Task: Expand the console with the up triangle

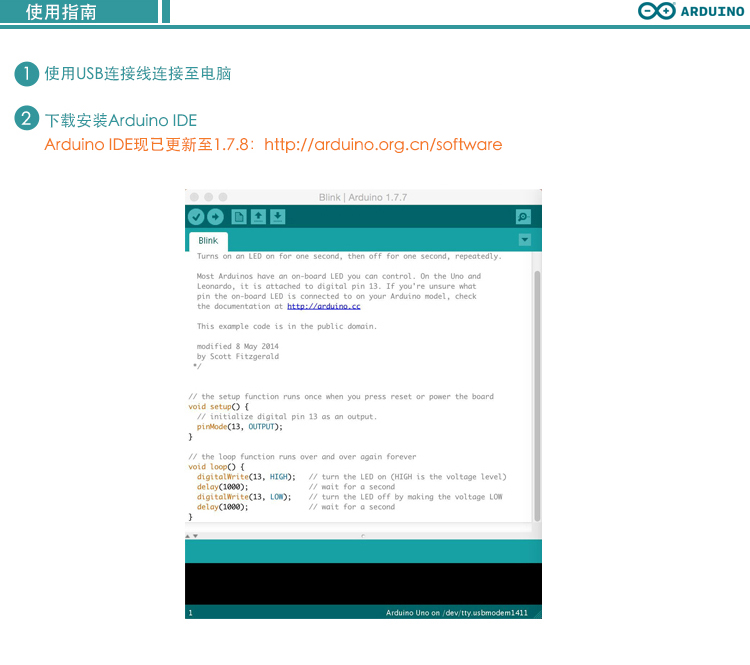Action: pyautogui.click(x=188, y=536)
